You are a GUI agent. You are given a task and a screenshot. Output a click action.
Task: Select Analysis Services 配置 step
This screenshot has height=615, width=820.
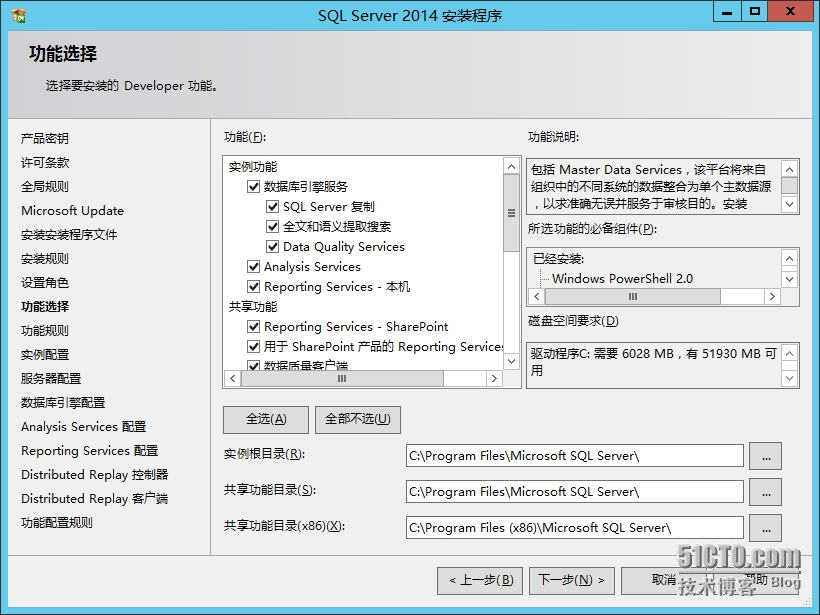84,427
